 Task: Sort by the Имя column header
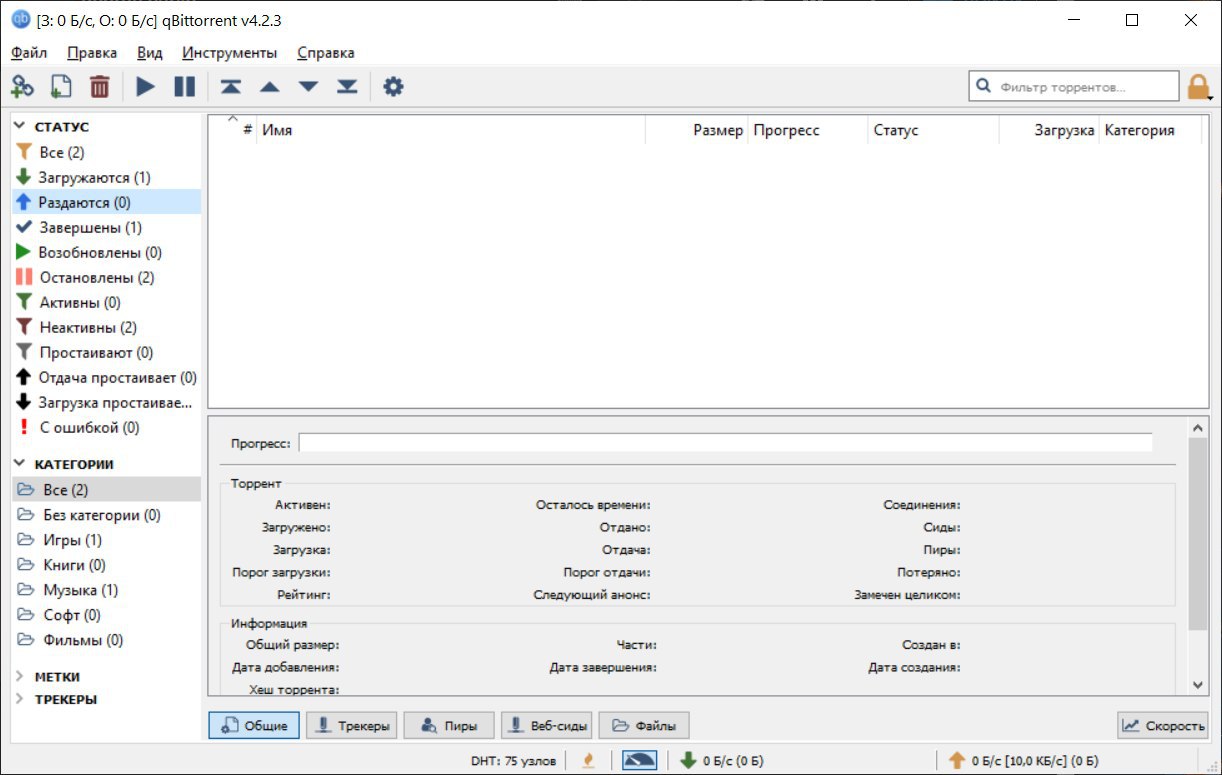tap(451, 131)
